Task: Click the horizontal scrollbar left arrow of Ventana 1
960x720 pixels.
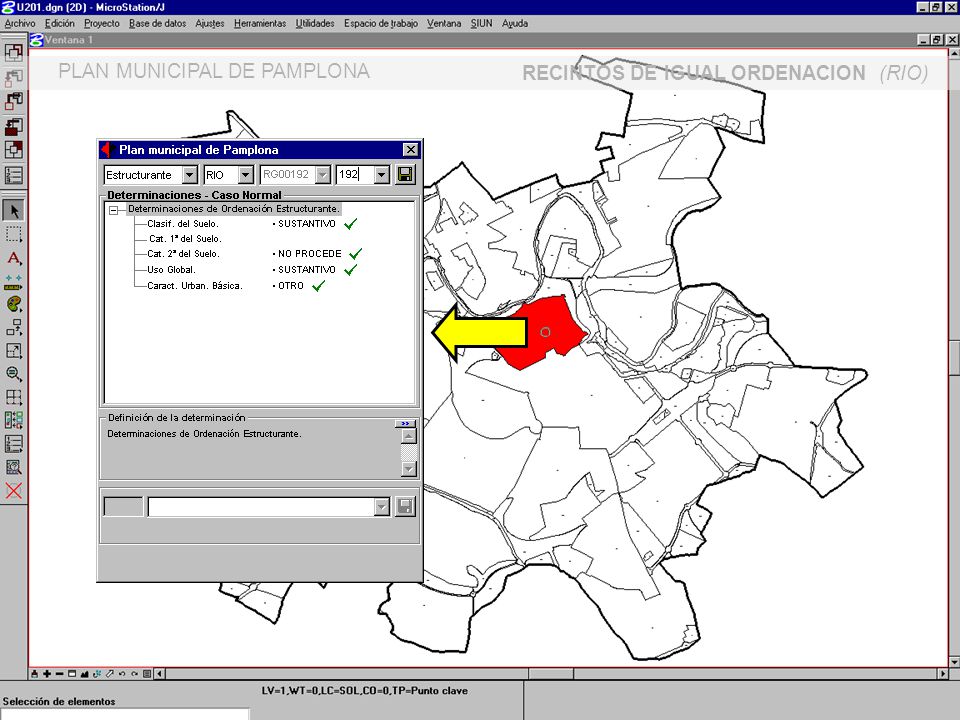Action: 159,673
